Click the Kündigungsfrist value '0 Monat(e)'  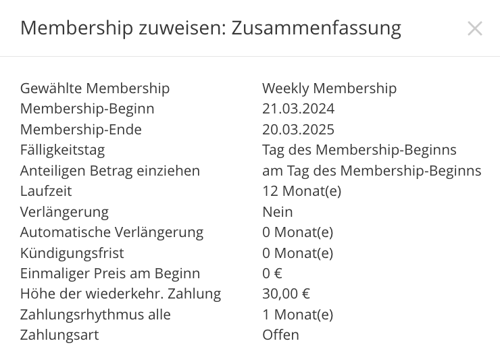(x=298, y=253)
